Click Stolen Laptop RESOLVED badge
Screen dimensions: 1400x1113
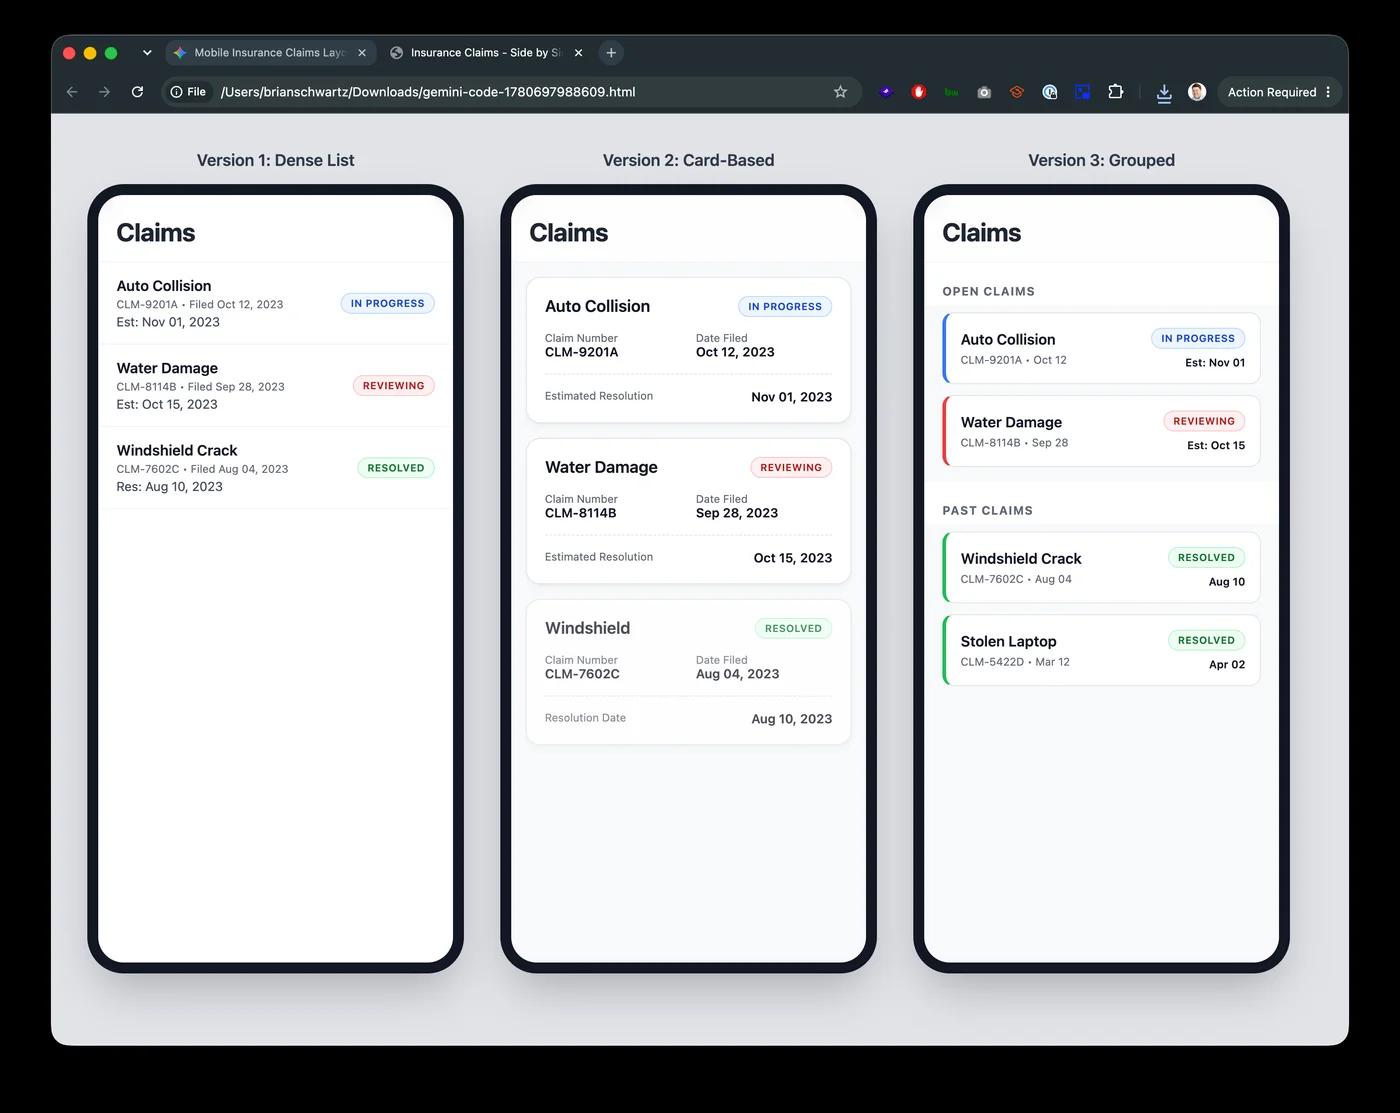tap(1206, 641)
